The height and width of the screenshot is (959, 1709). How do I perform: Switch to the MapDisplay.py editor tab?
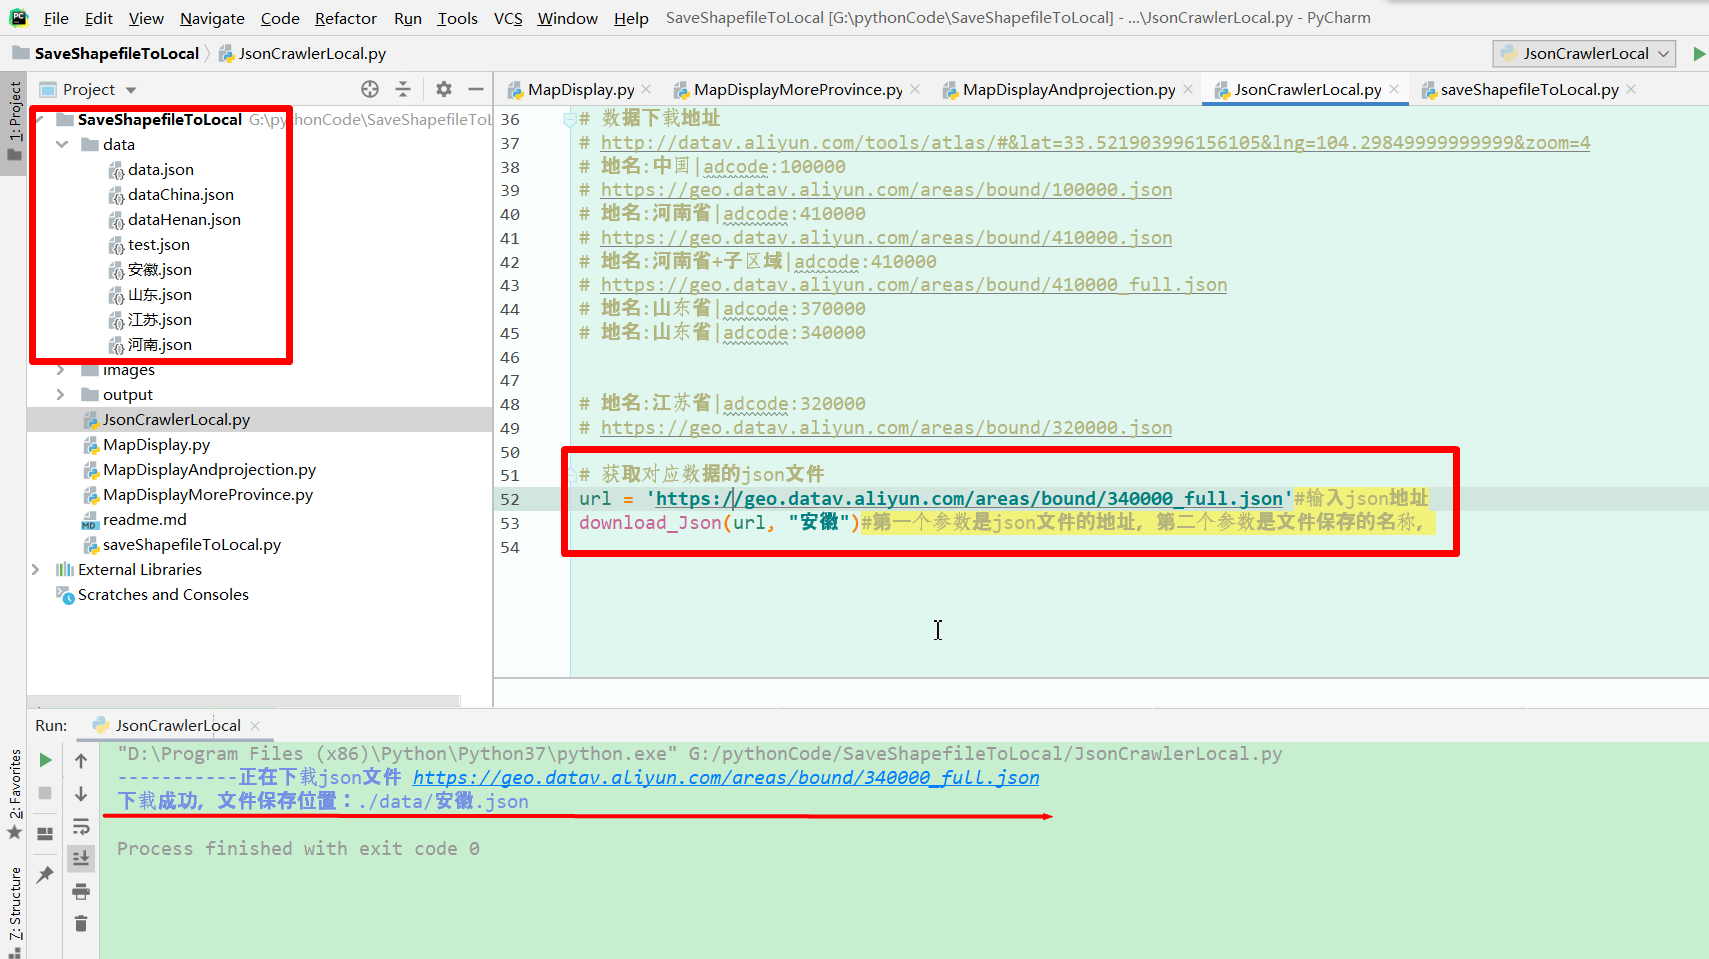click(x=578, y=89)
